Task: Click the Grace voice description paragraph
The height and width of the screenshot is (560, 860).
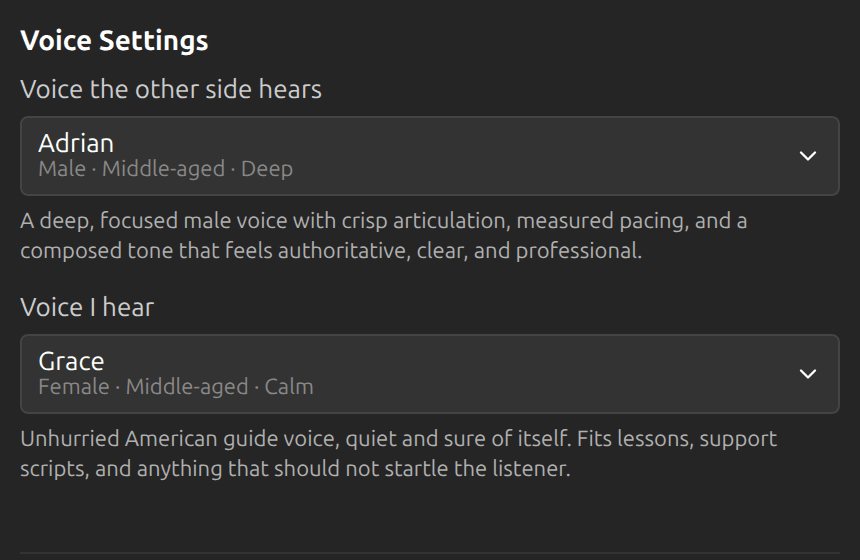Action: pos(399,454)
